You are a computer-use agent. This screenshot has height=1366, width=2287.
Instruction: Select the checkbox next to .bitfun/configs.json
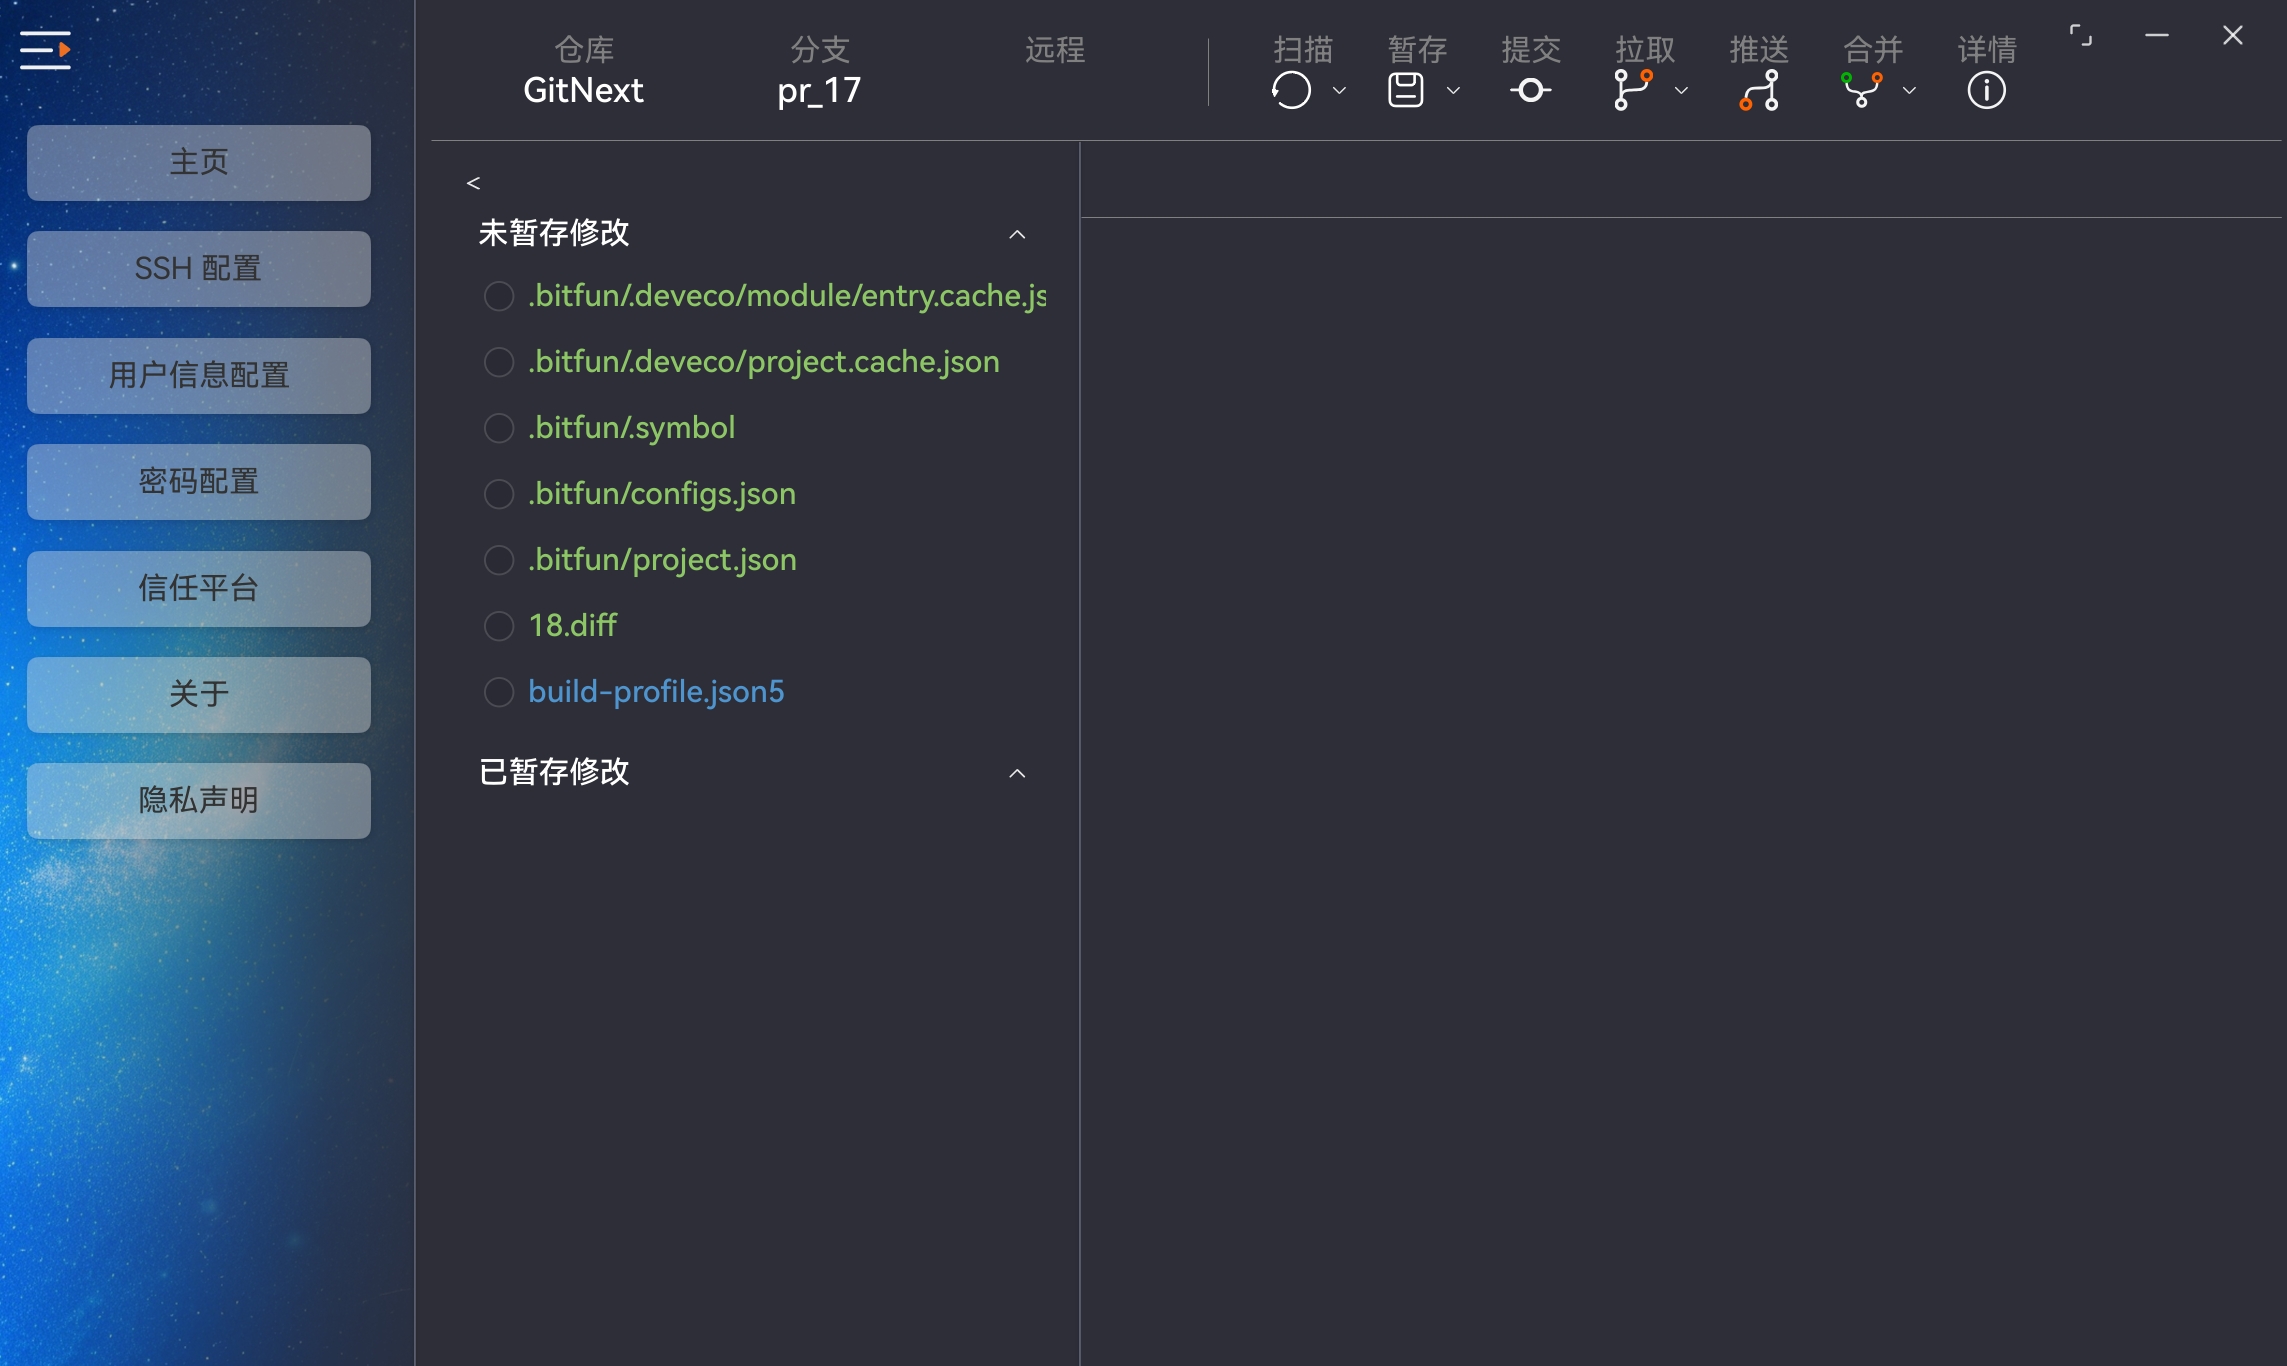(x=499, y=493)
